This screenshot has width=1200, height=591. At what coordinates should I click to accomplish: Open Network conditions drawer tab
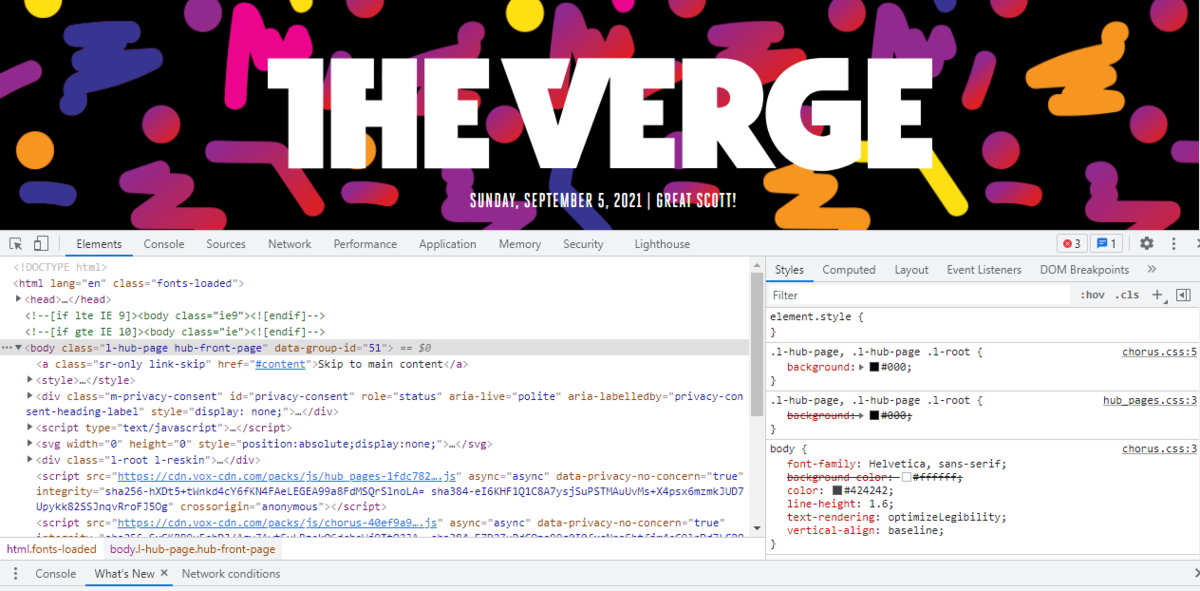[231, 574]
